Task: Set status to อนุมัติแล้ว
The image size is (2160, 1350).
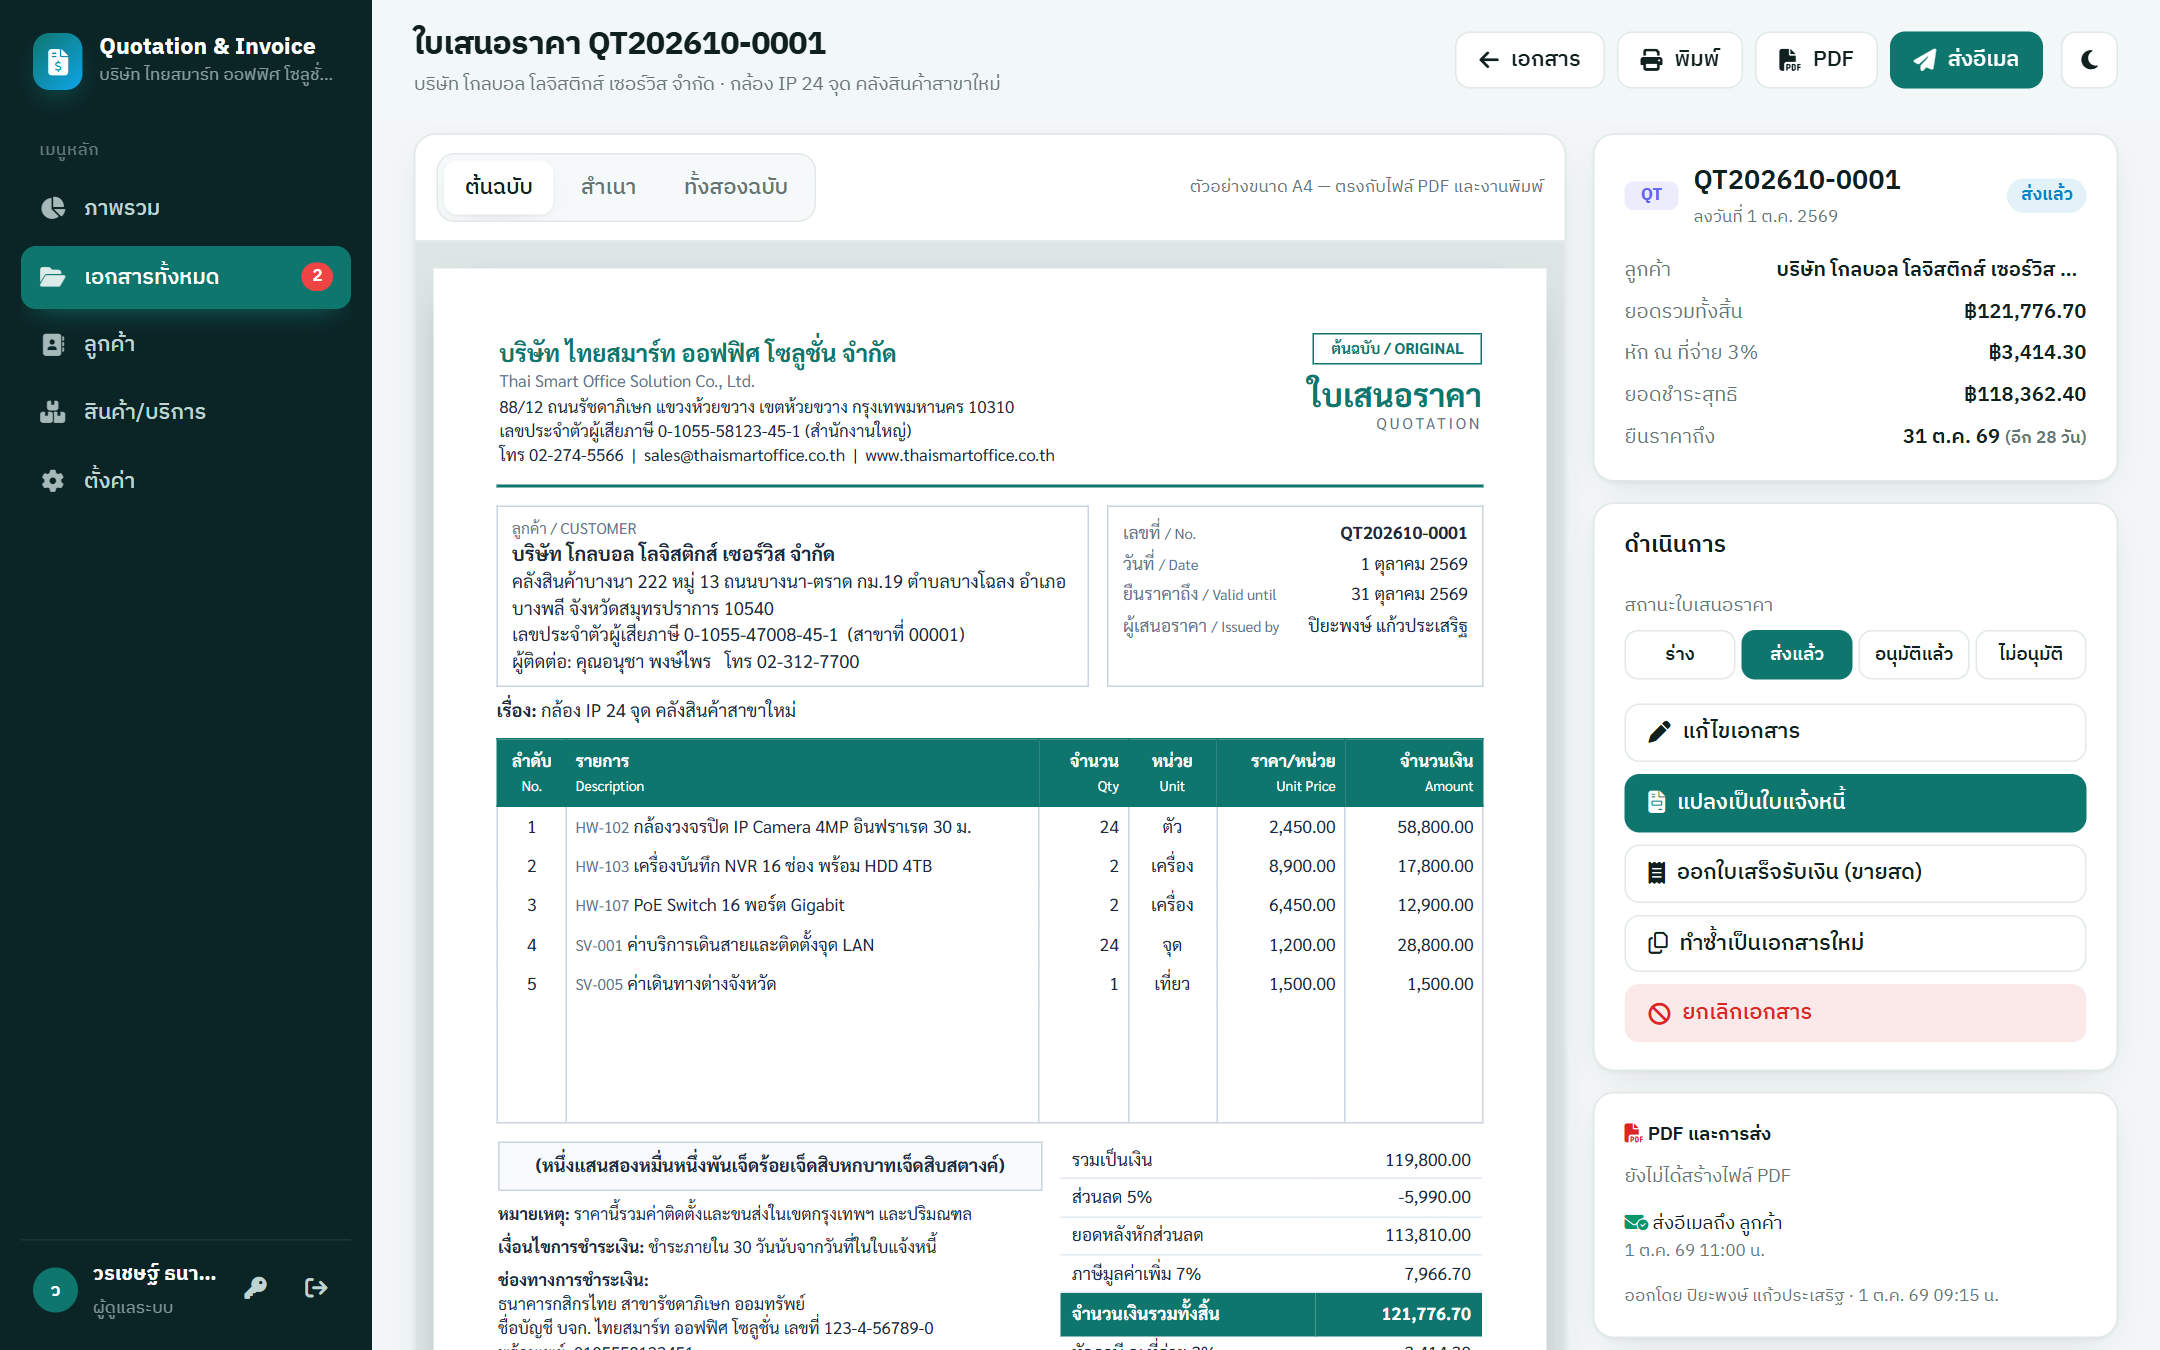Action: pyautogui.click(x=1913, y=654)
